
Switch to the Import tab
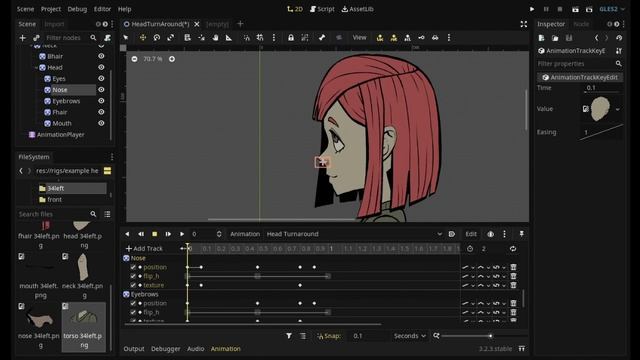54,24
